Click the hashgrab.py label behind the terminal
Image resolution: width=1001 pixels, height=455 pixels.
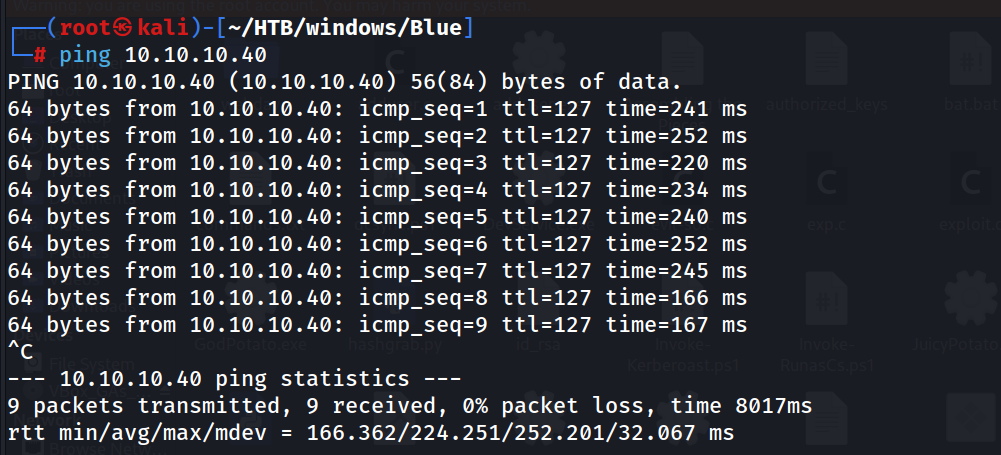pyautogui.click(x=395, y=345)
